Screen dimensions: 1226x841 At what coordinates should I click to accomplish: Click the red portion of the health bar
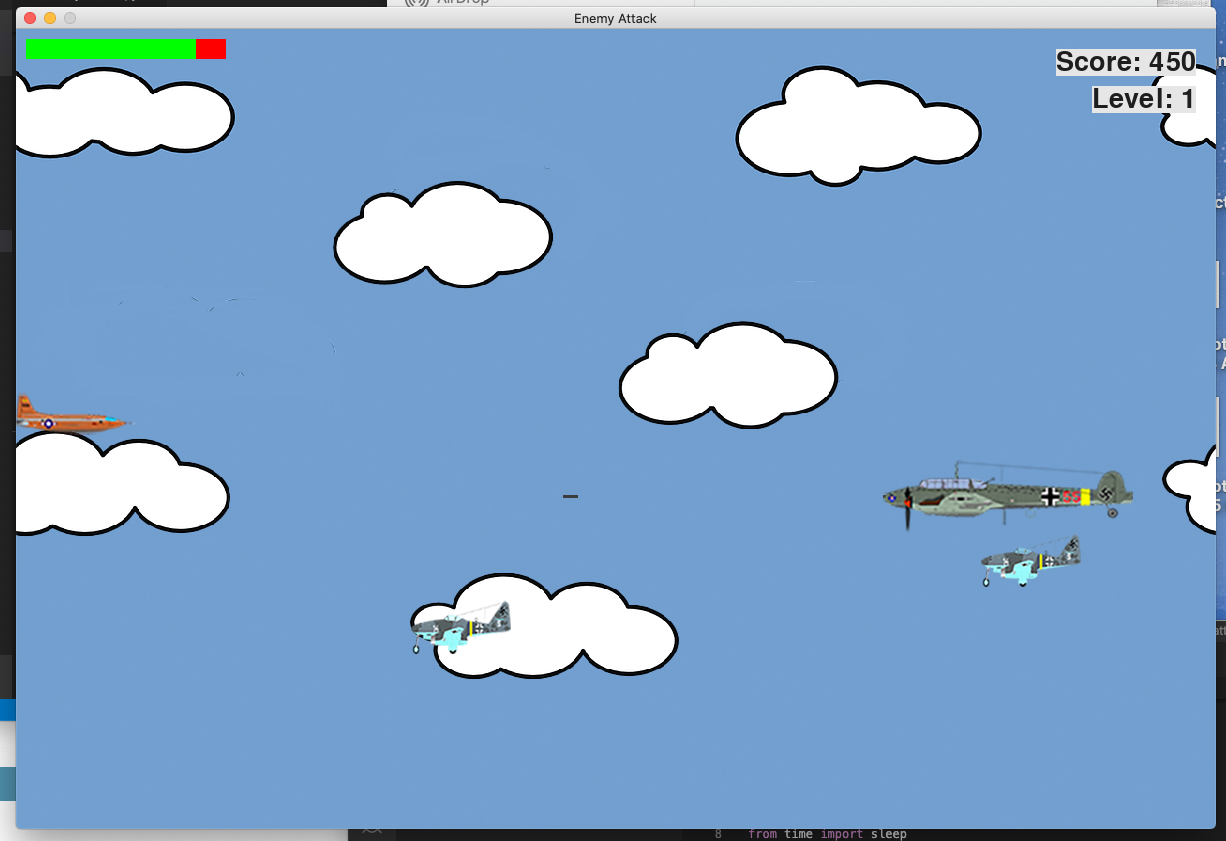[211, 49]
